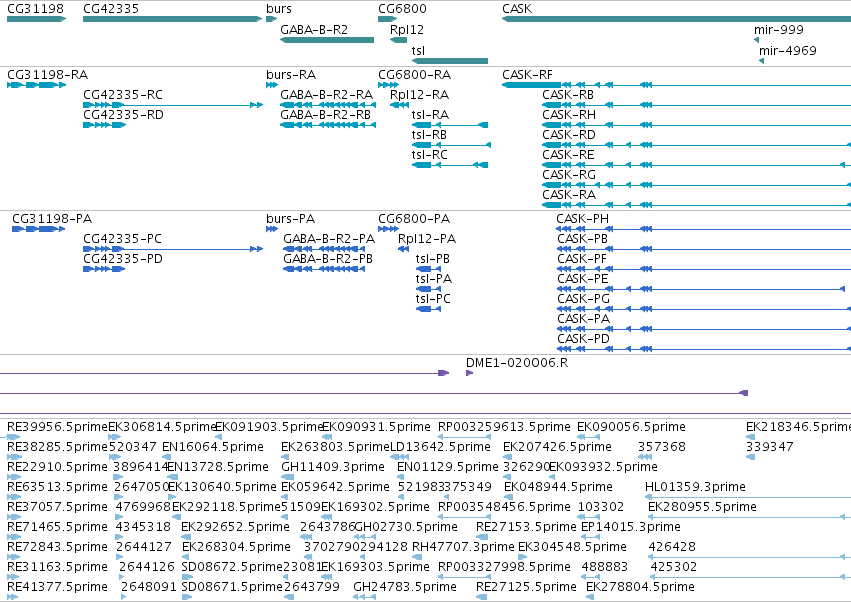Screen dimensions: 851x602
Task: Click the CG31198 gene label
Action: pyautogui.click(x=35, y=9)
